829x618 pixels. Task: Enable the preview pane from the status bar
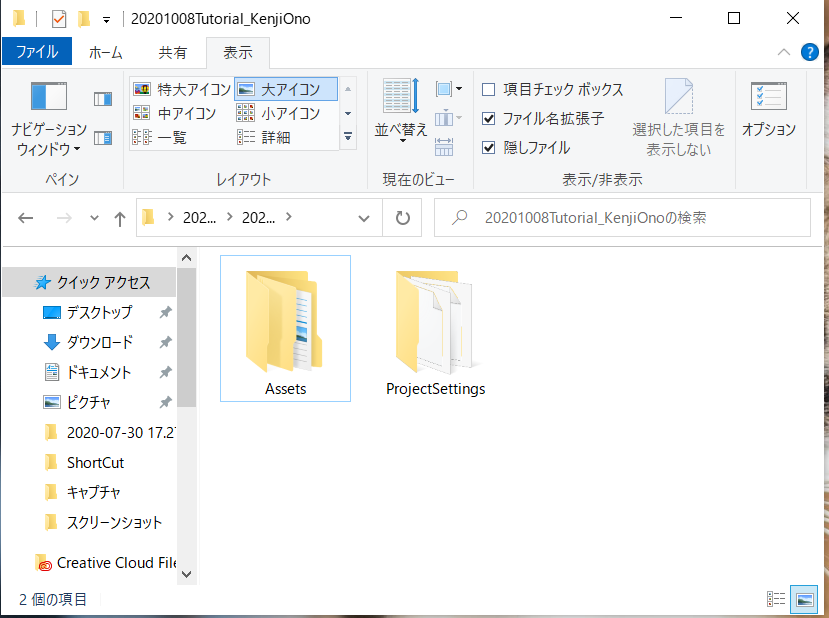point(805,599)
